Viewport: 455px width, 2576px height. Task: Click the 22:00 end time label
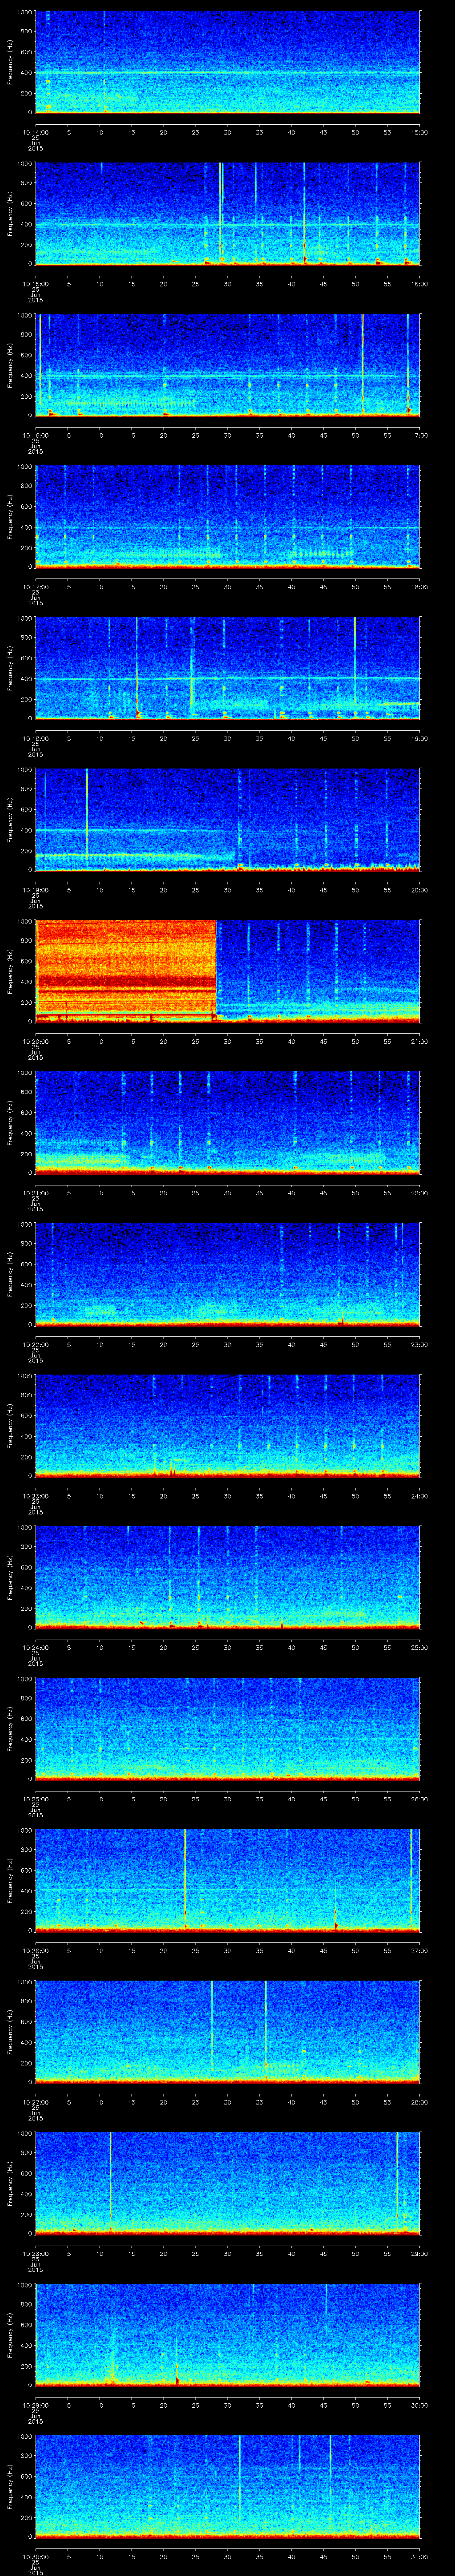point(419,1193)
